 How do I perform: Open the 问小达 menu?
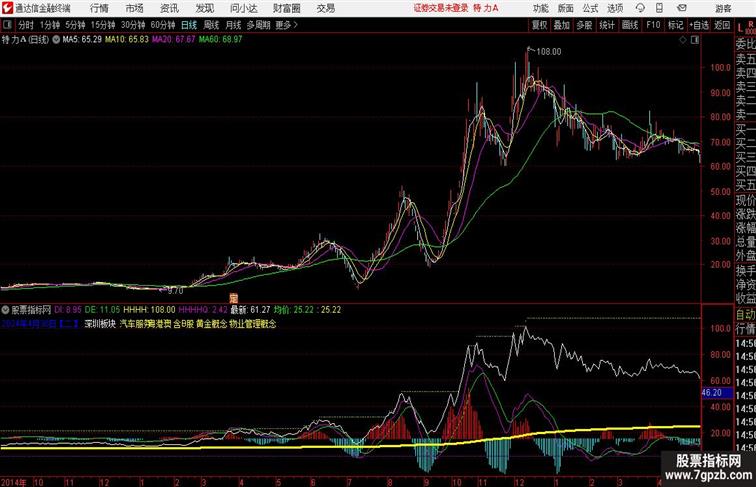(243, 8)
